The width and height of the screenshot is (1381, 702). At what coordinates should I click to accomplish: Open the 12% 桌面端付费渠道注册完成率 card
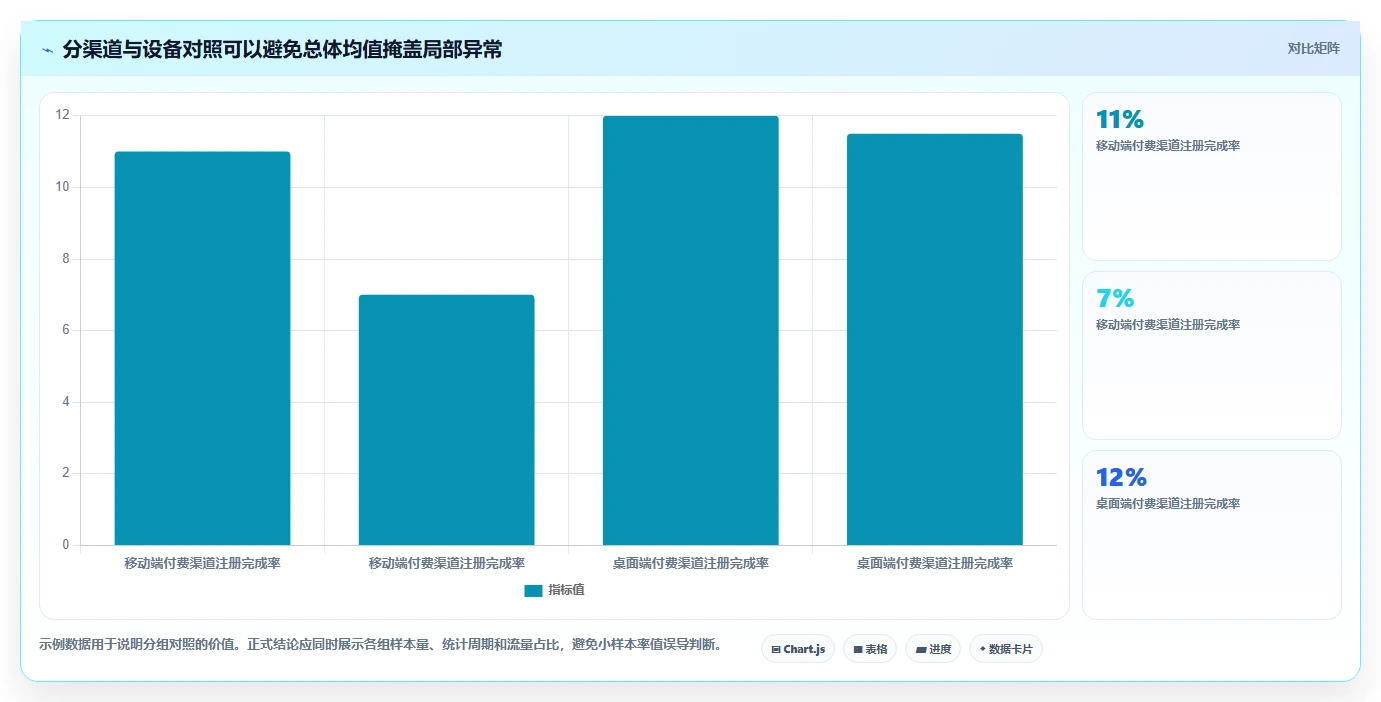[1211, 535]
